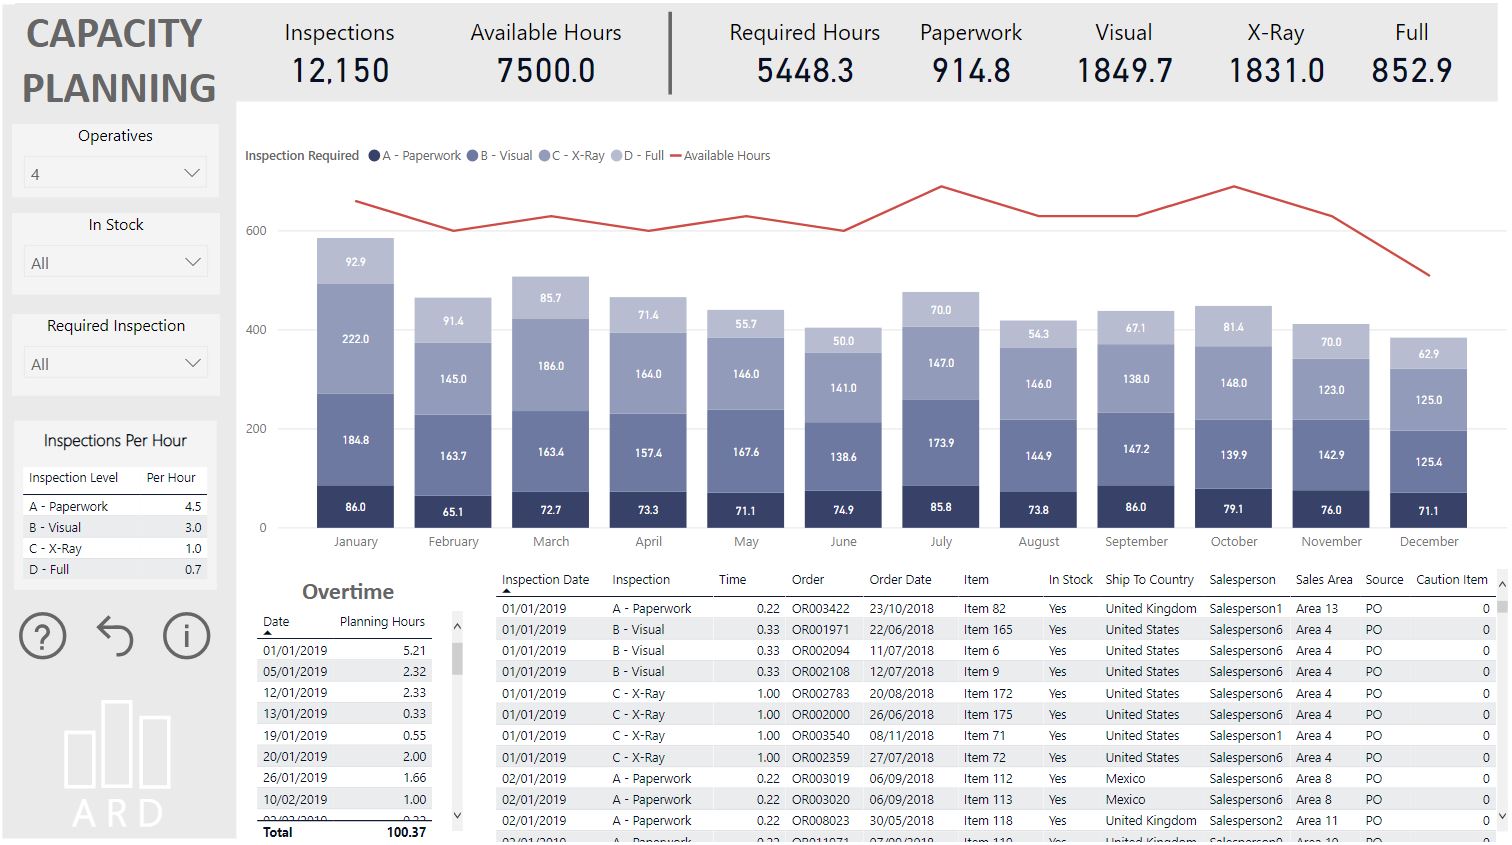
Task: Click the C - X-Ray legend marker
Action: [x=545, y=155]
